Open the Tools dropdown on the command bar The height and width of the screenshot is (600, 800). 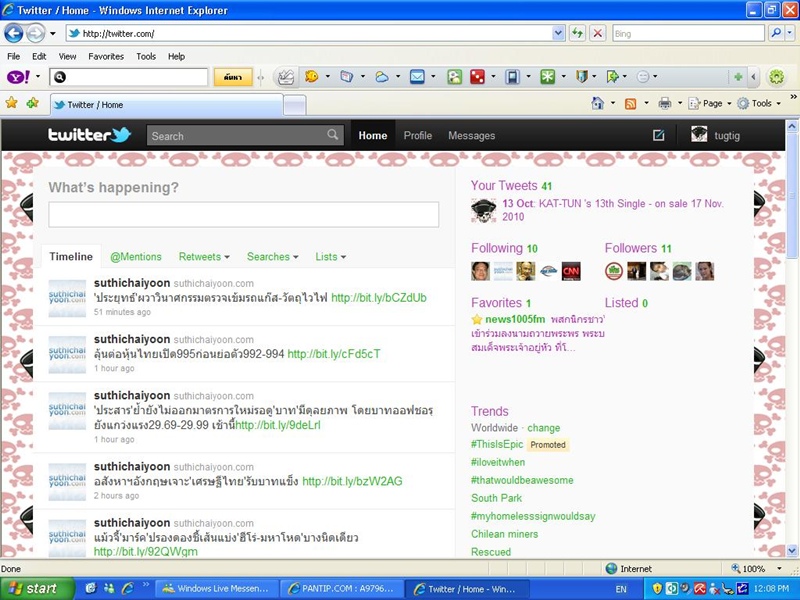point(759,104)
